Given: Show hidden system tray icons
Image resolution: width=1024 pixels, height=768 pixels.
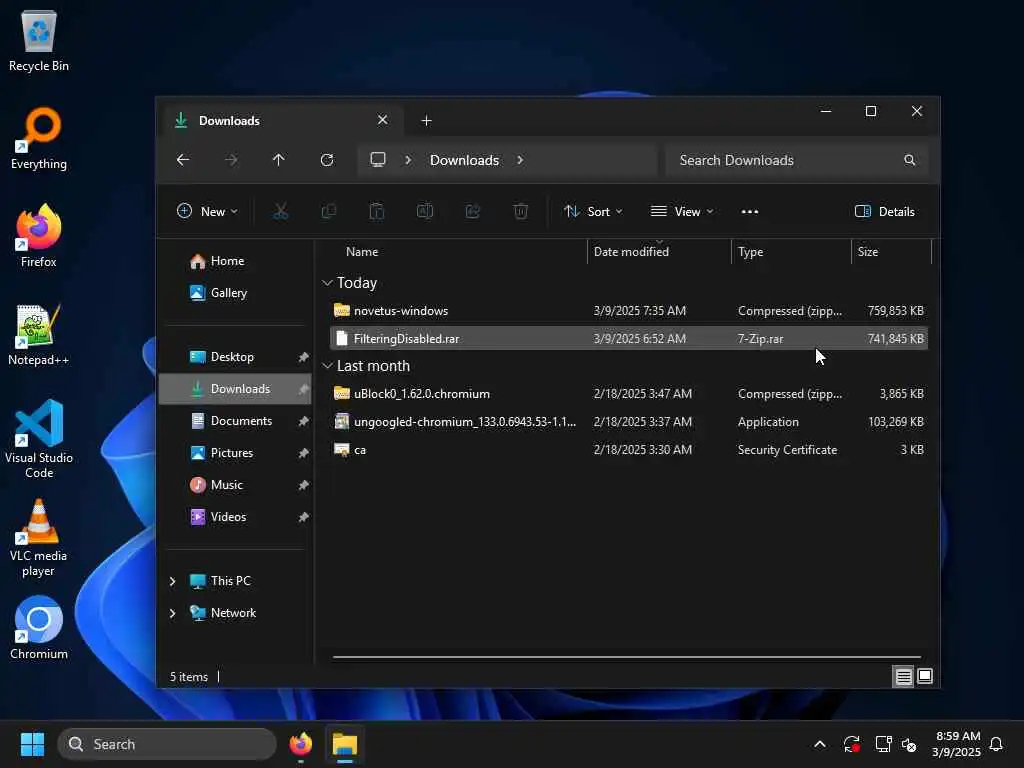Looking at the screenshot, I should point(820,744).
